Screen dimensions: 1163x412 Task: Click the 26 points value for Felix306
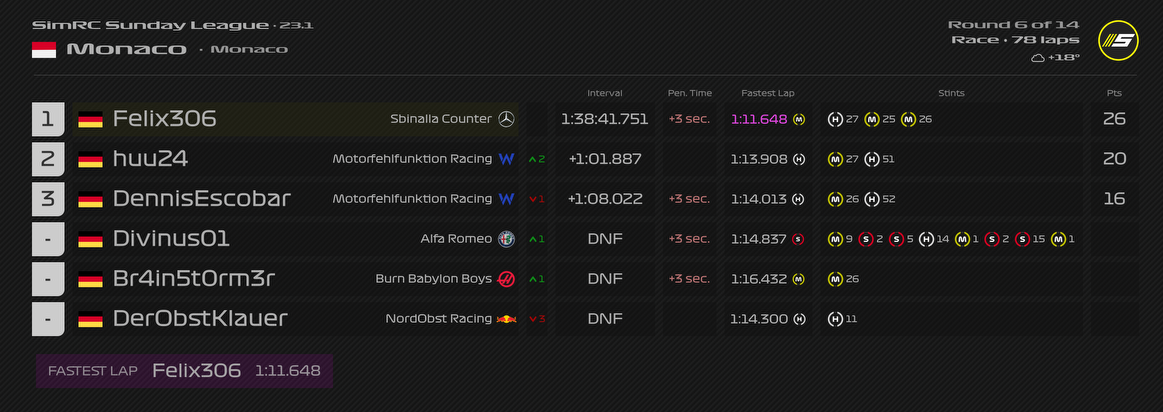coord(1114,119)
